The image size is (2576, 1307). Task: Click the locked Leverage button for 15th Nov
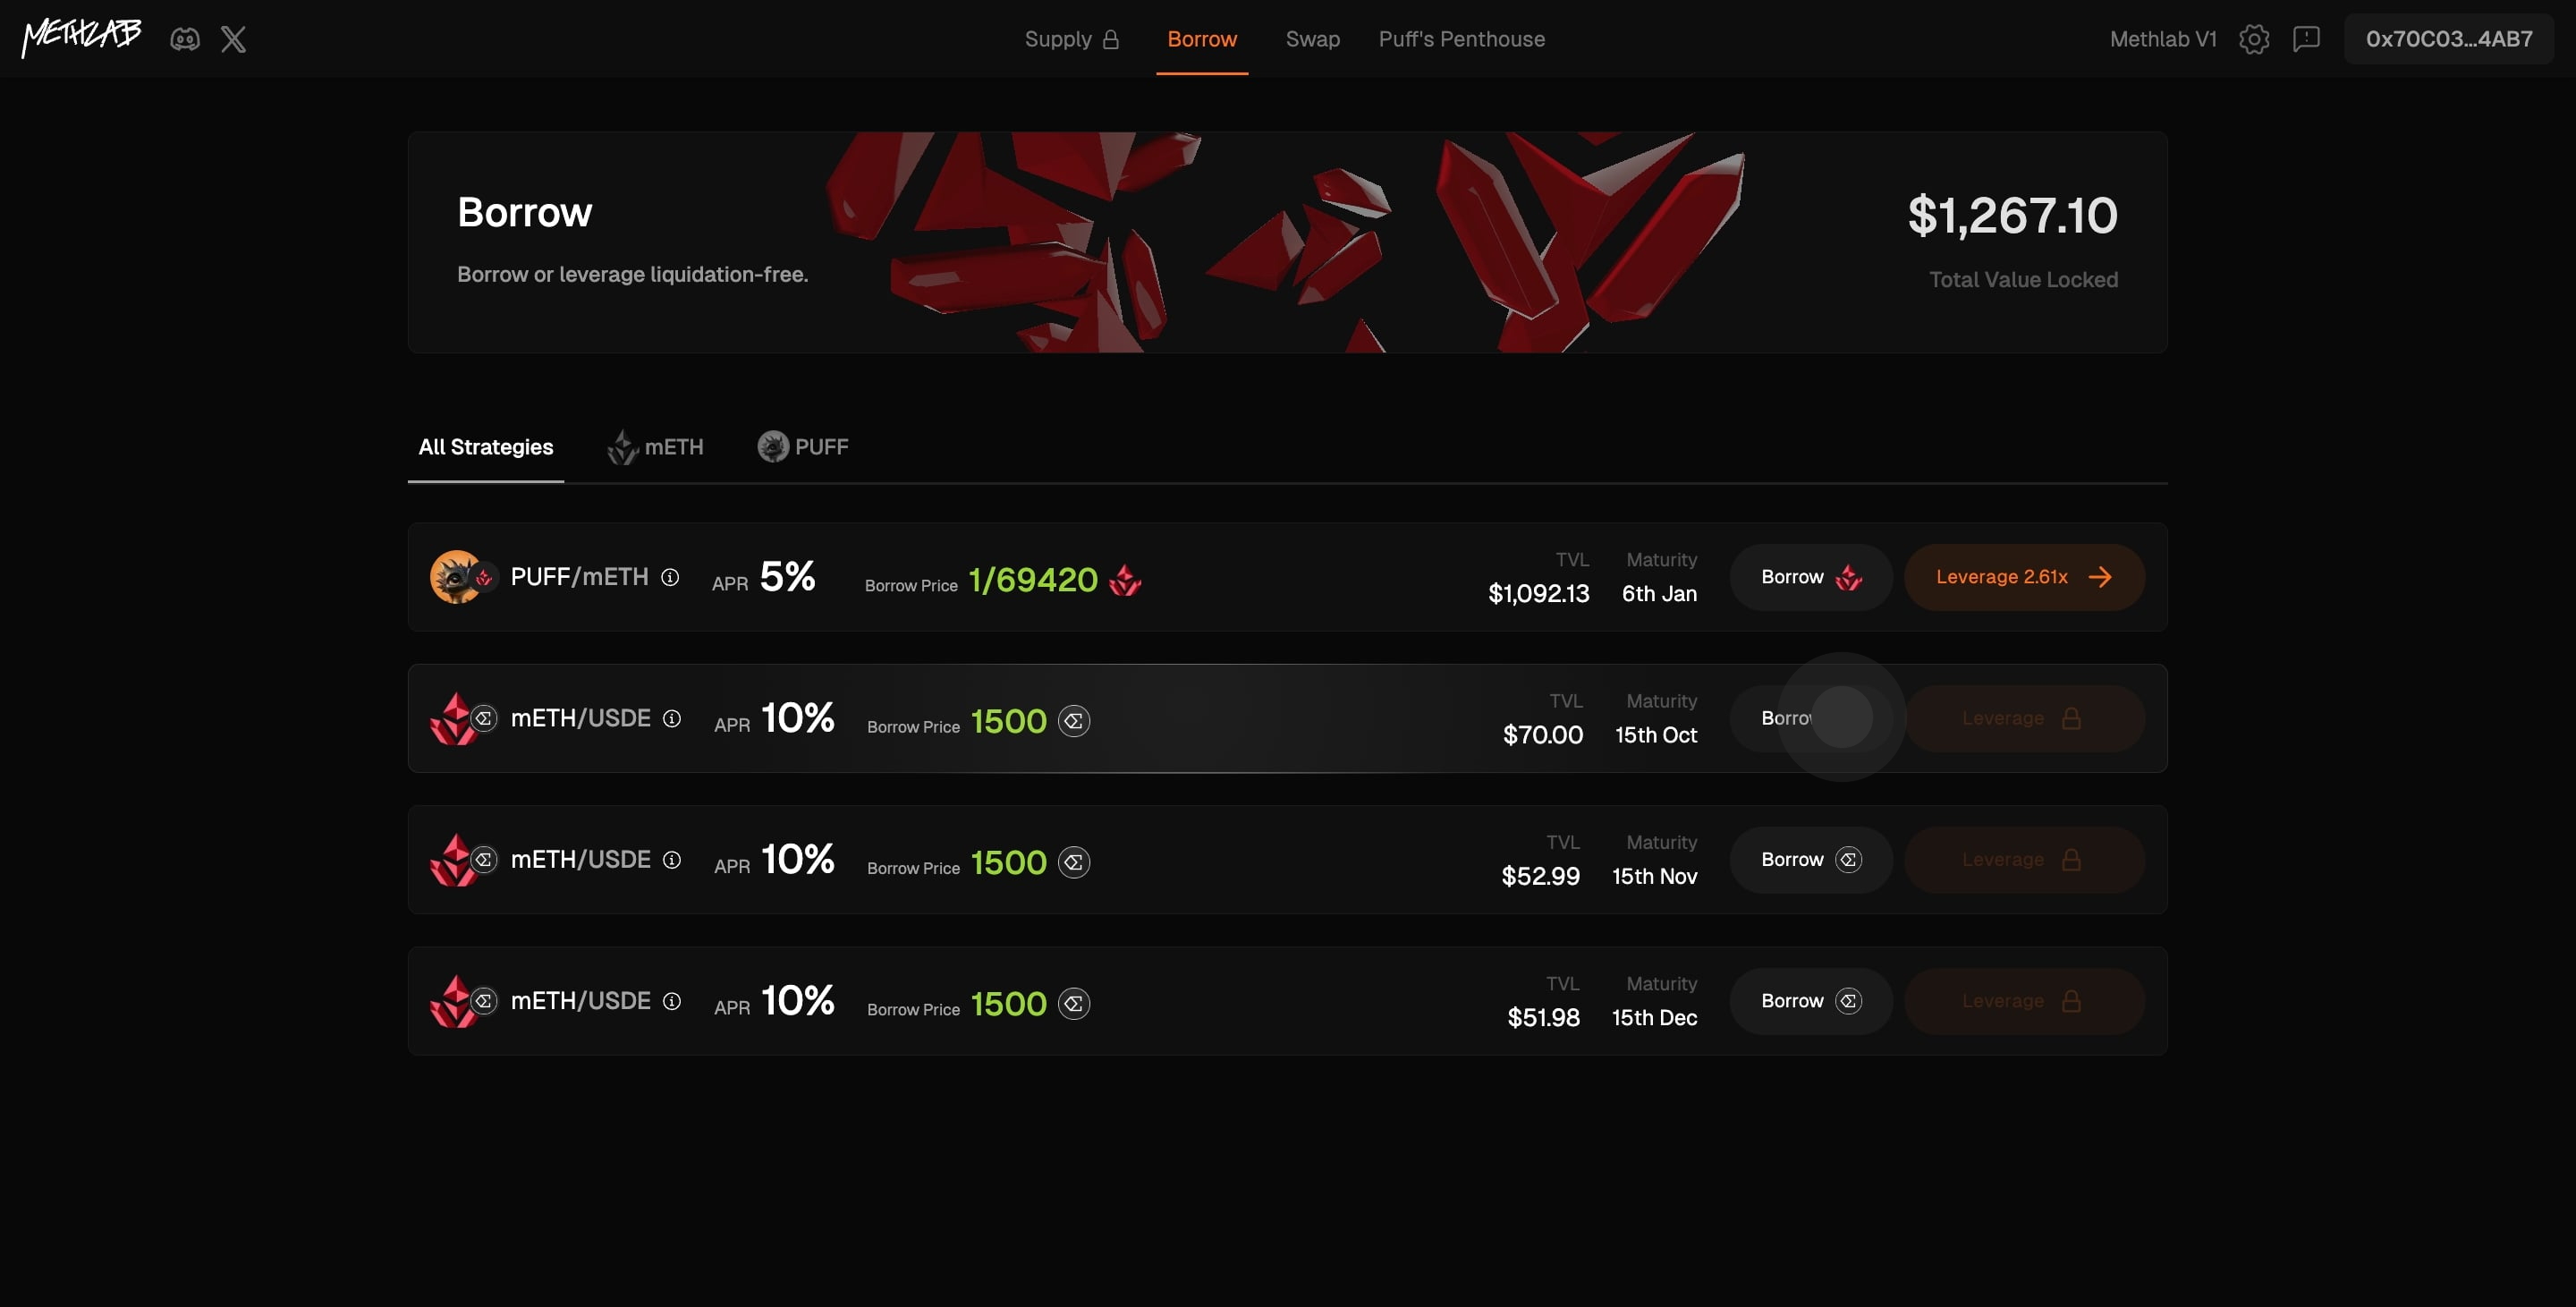(x=2023, y=860)
